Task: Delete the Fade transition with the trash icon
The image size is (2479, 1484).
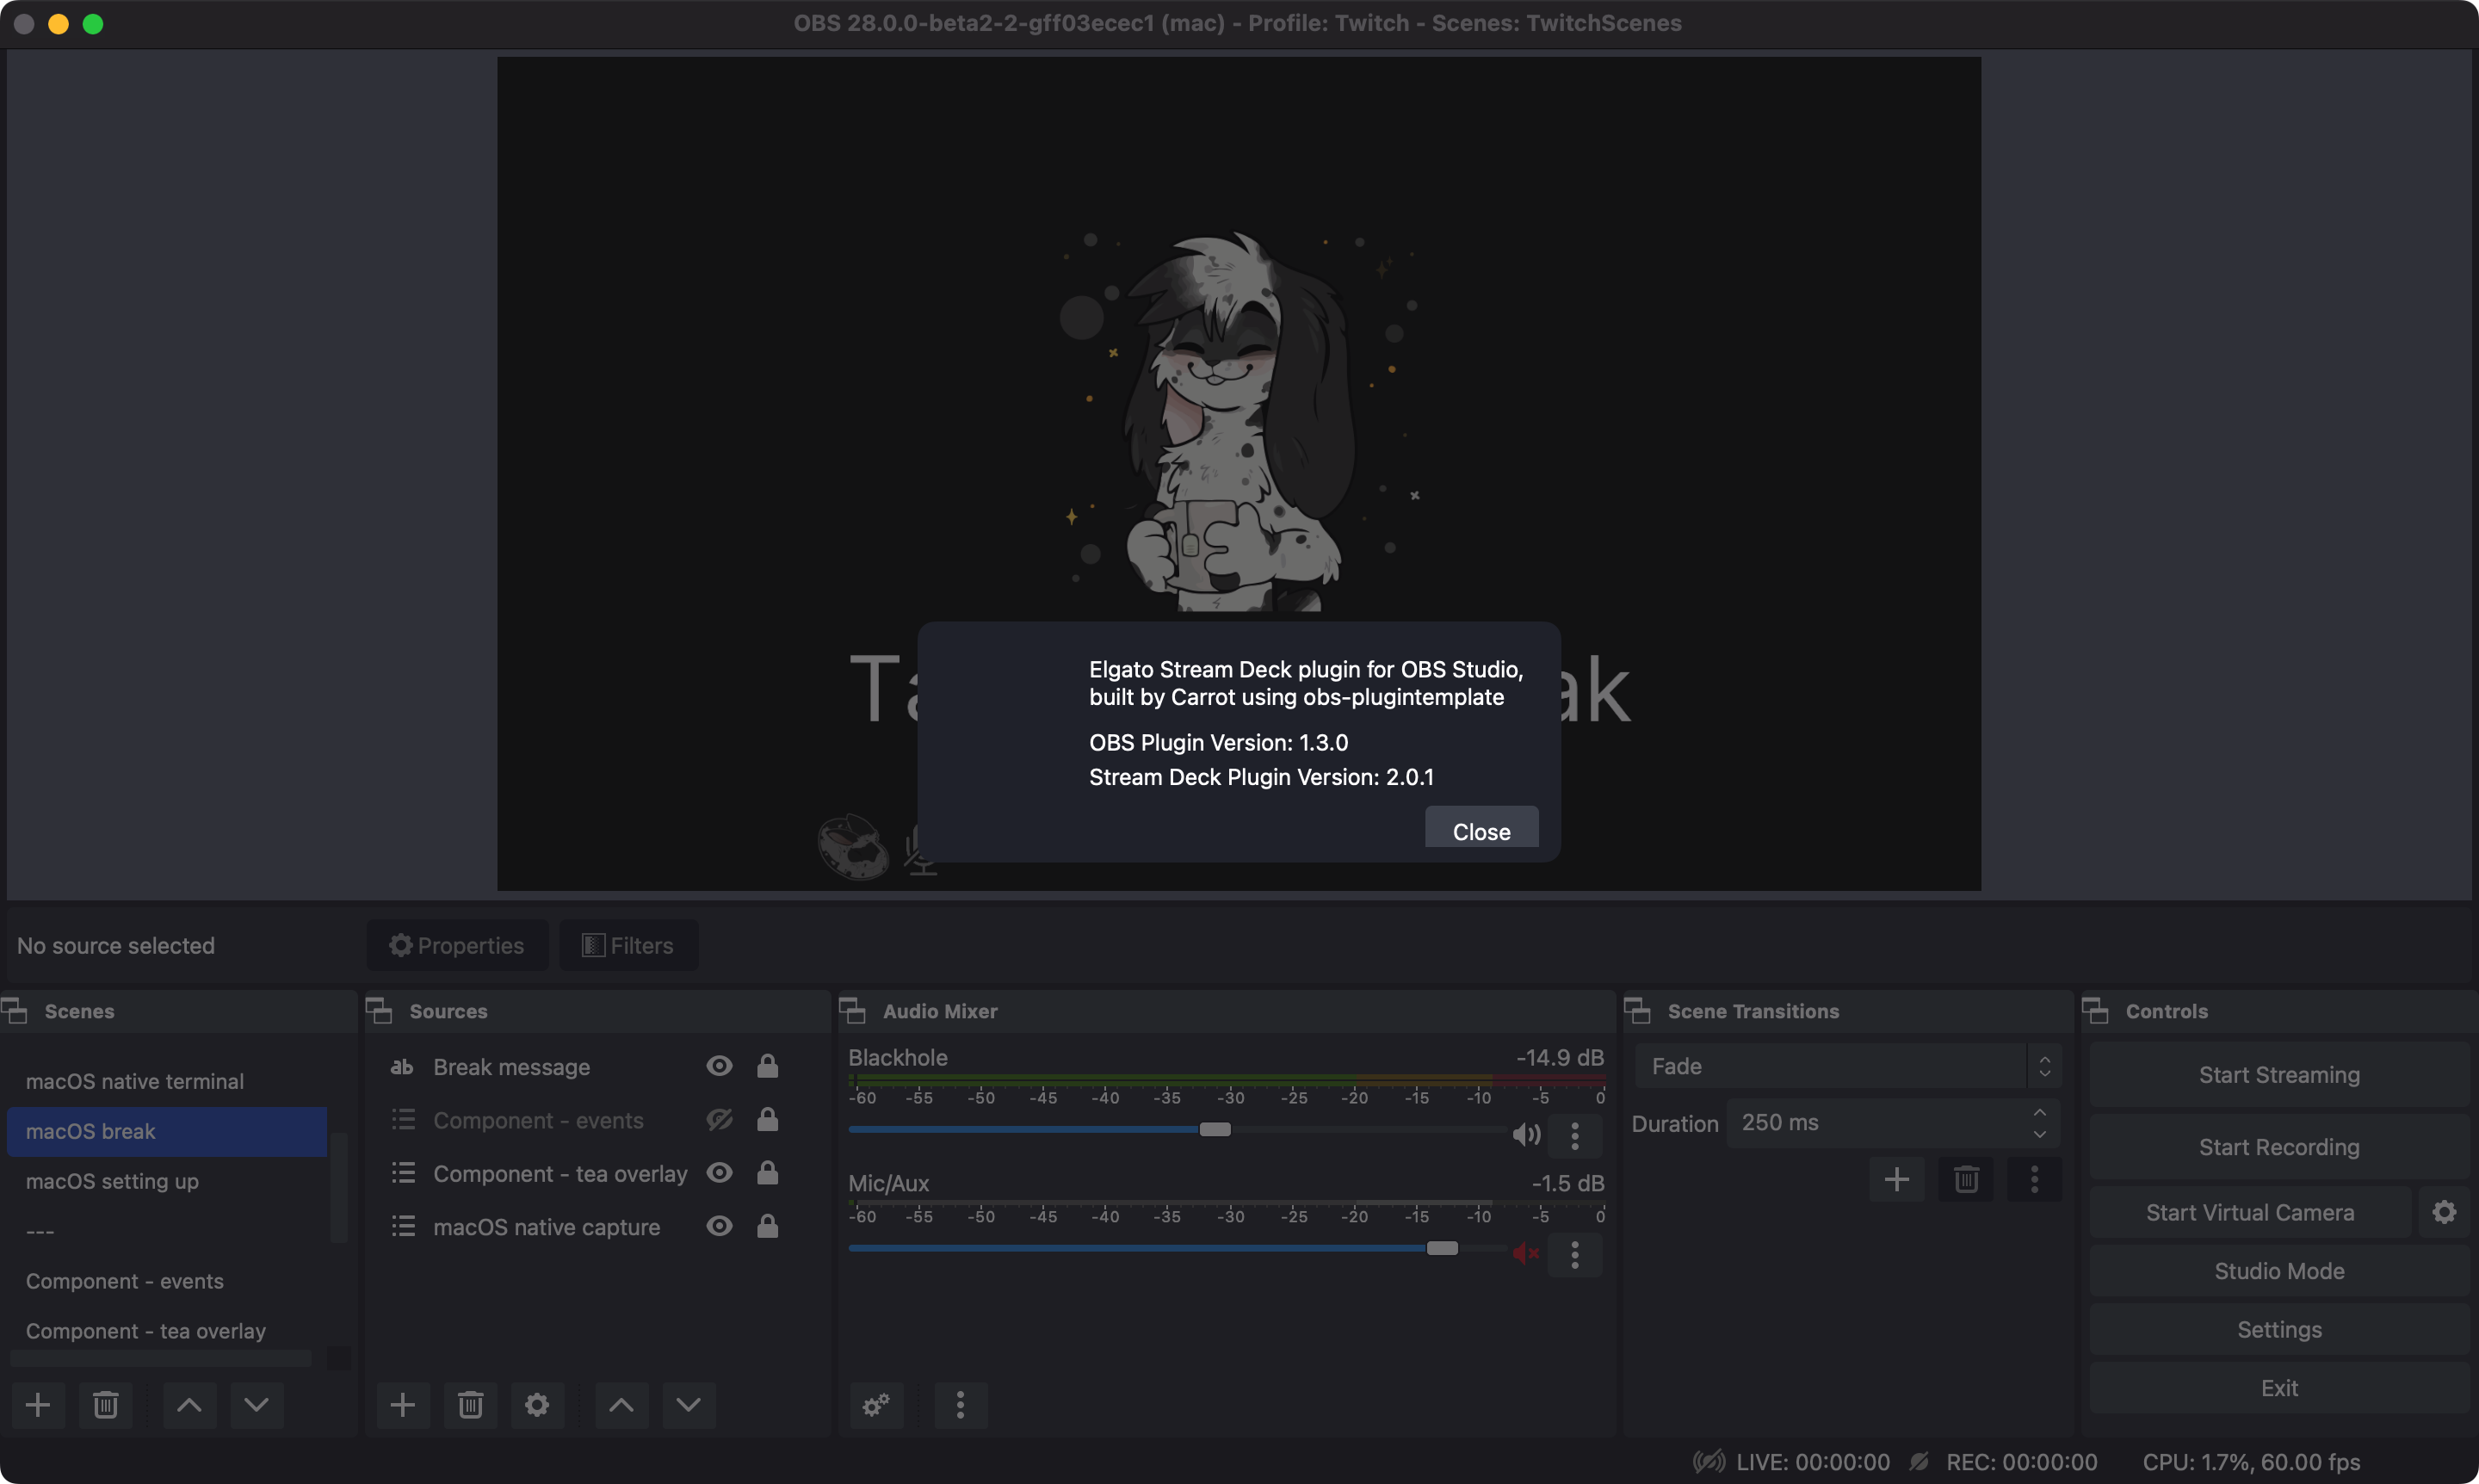Action: point(1966,1179)
